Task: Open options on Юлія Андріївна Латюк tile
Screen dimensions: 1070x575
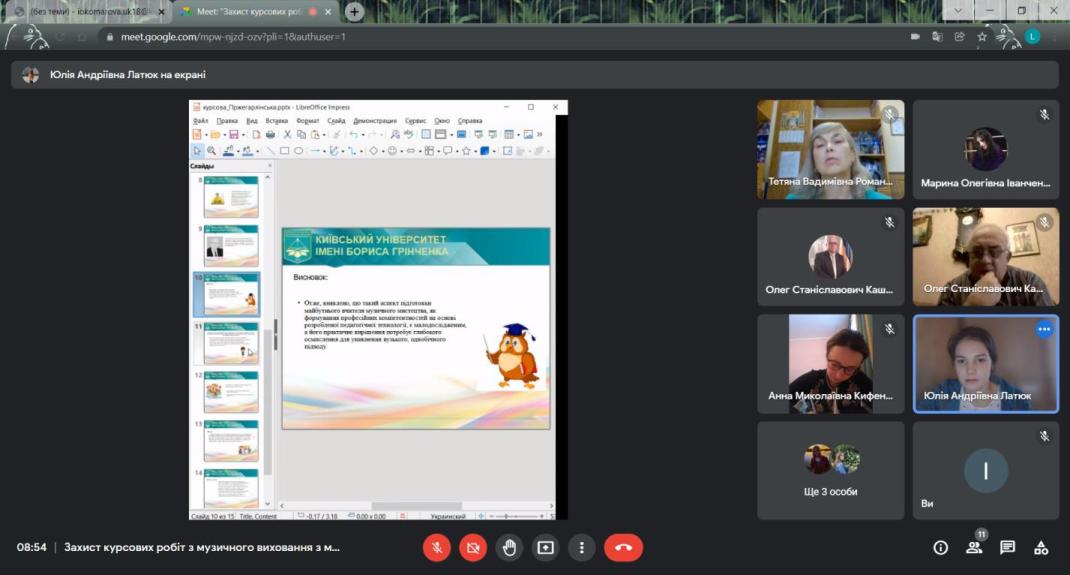Action: coord(1044,329)
